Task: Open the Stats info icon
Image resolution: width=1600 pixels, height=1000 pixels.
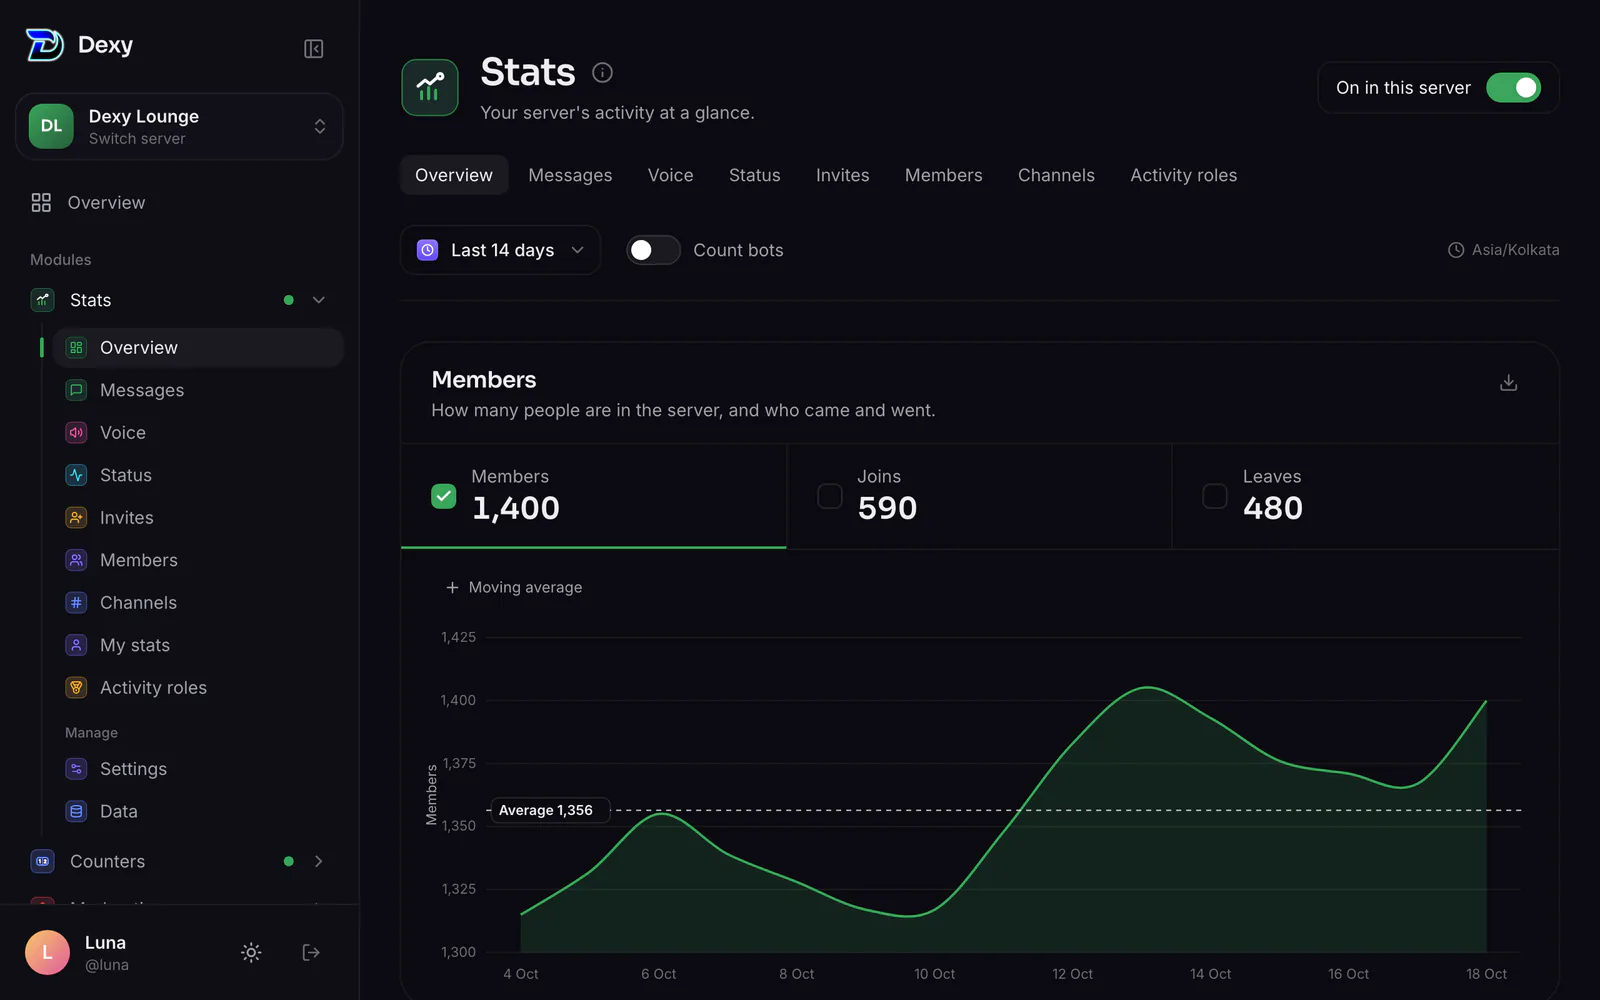Action: click(602, 72)
